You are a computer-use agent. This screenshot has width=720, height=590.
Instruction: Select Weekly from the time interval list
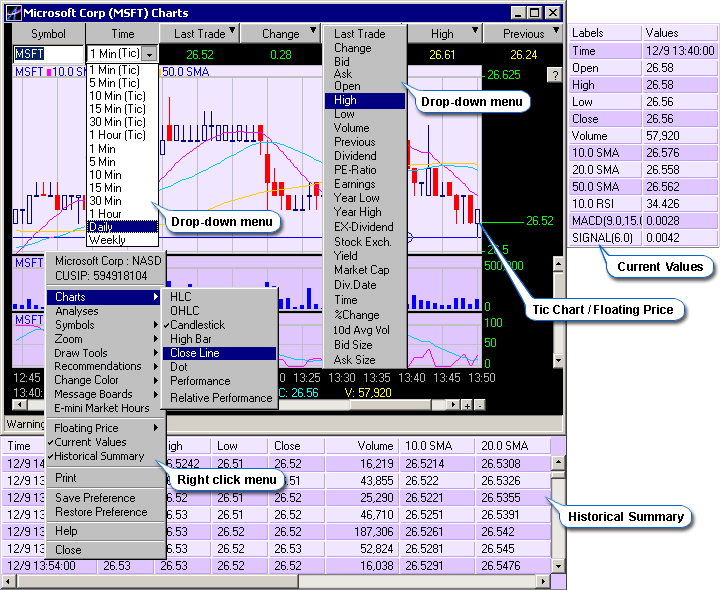[107, 240]
